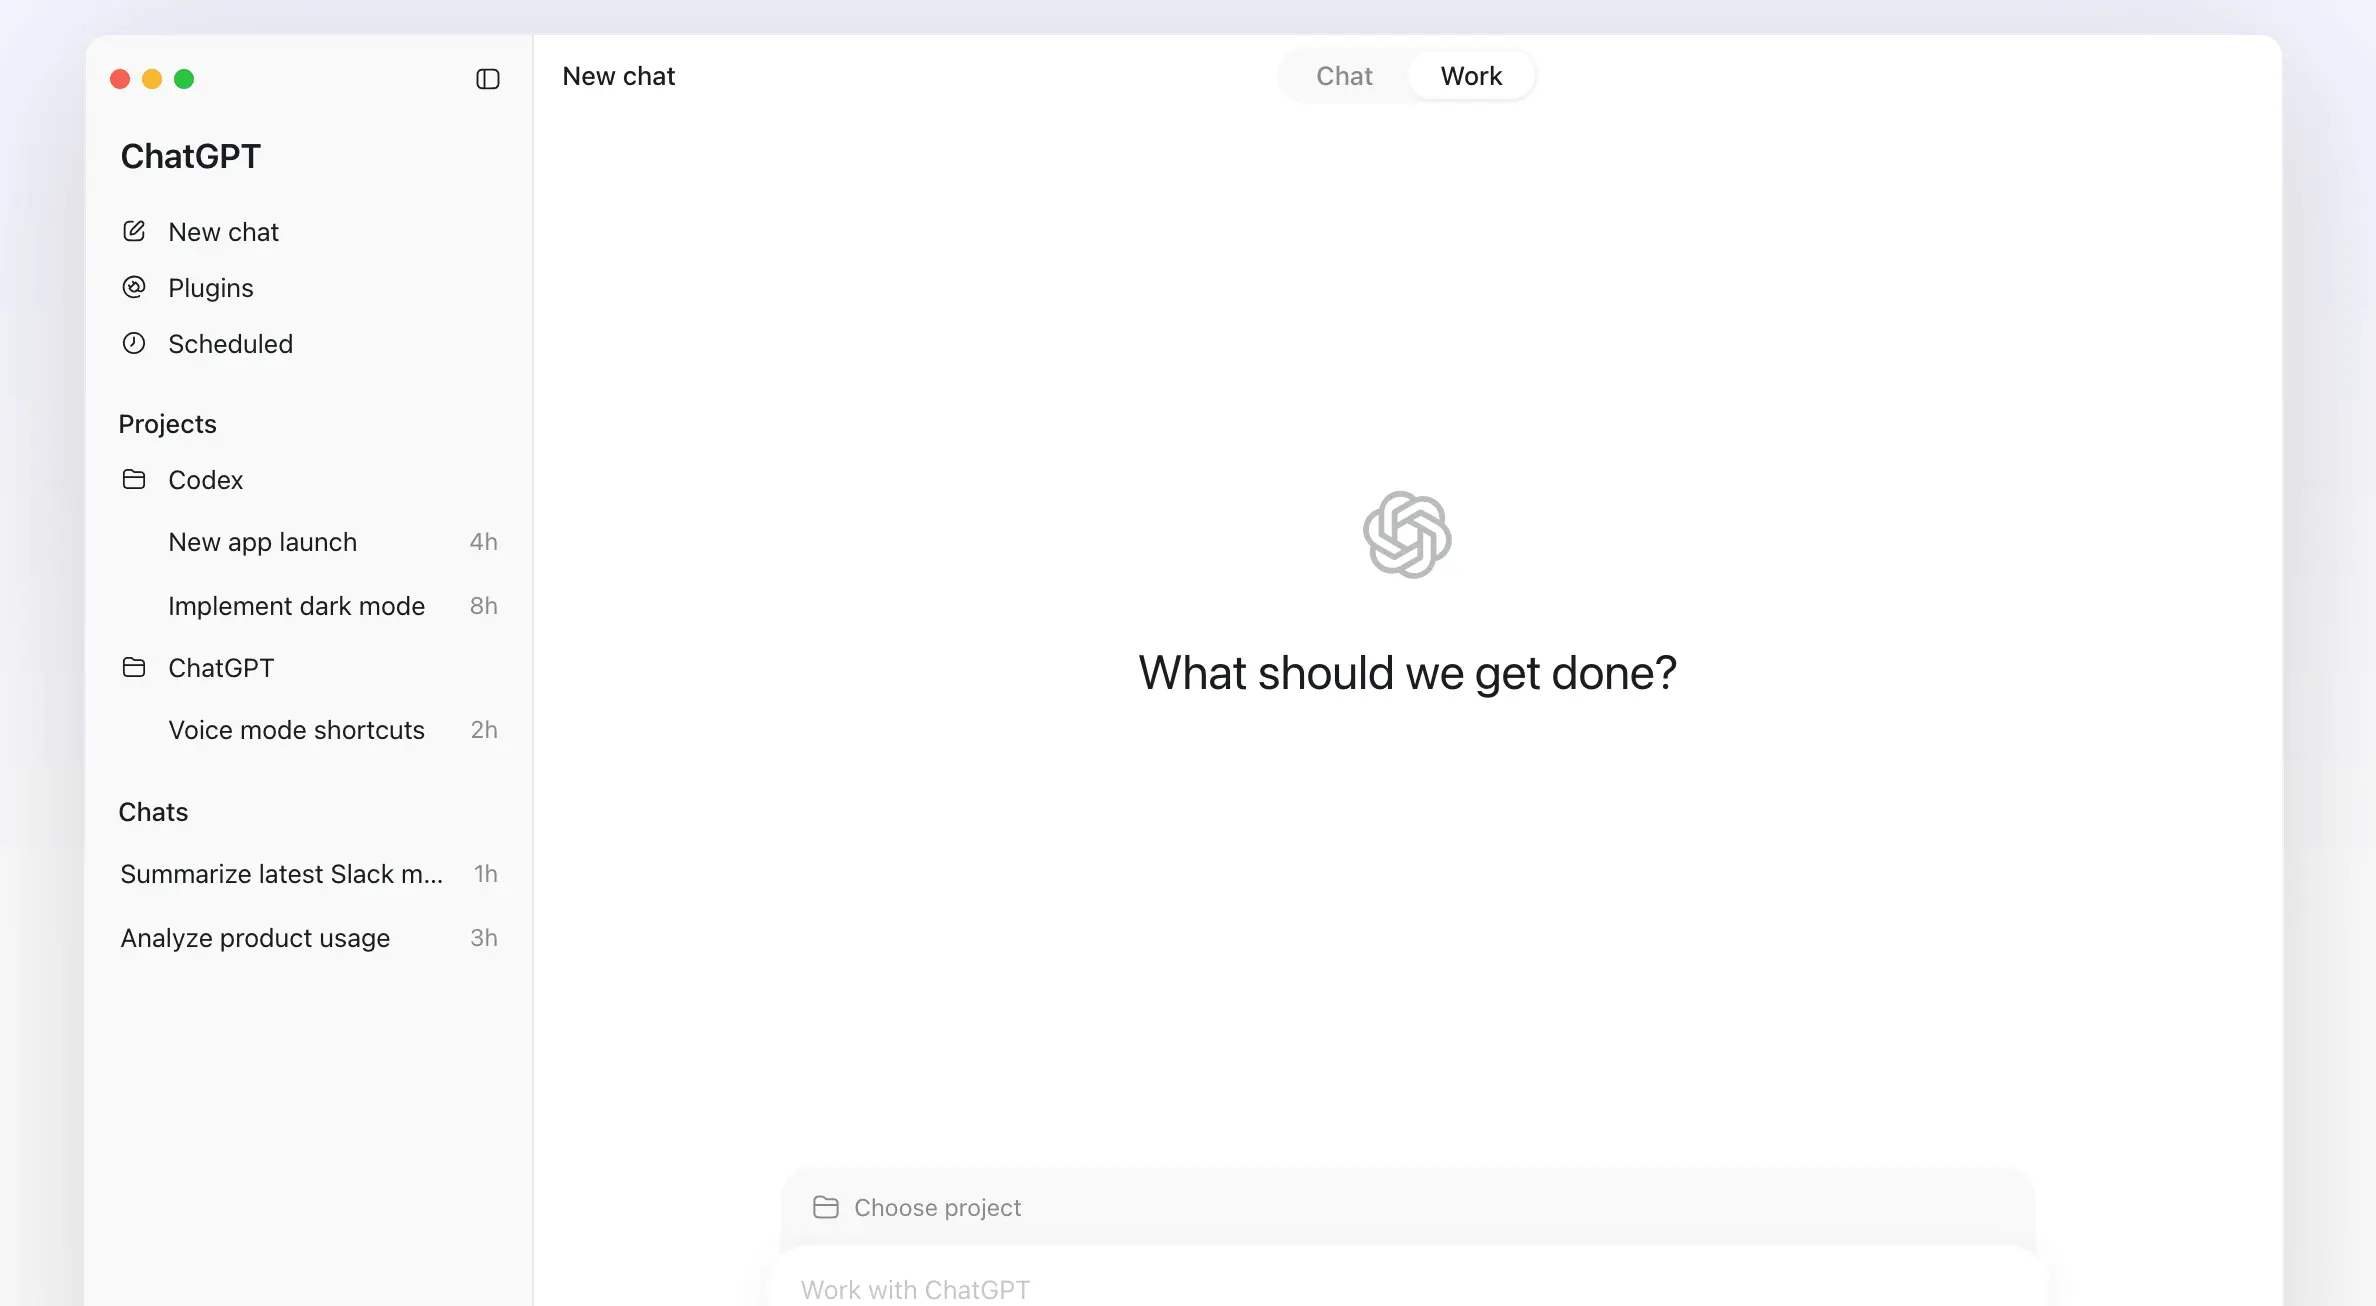Click the 8h timestamp on Implement dark mode

(x=484, y=606)
